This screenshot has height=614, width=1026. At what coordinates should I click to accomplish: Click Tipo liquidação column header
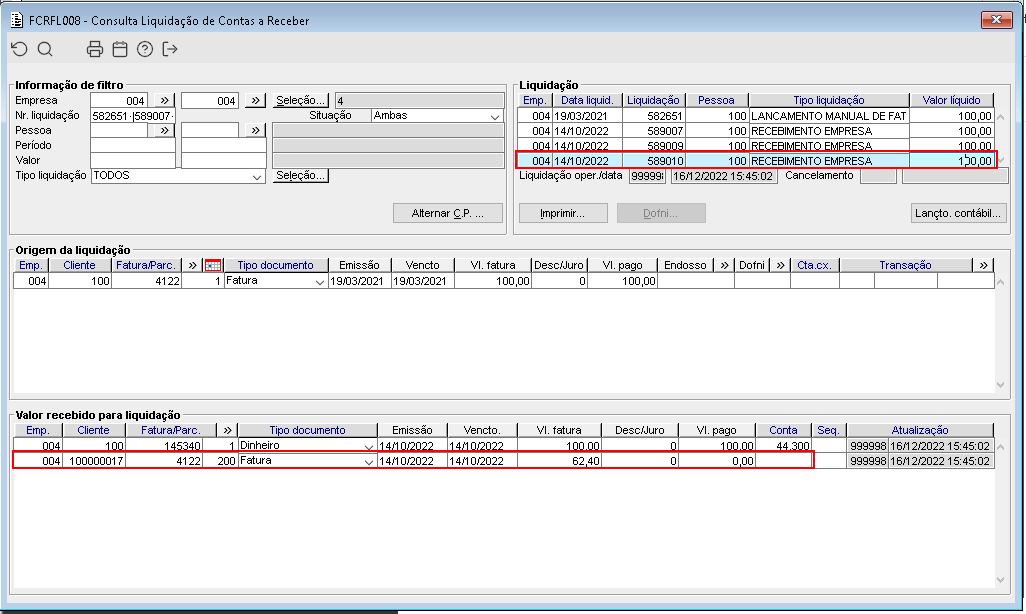click(828, 100)
